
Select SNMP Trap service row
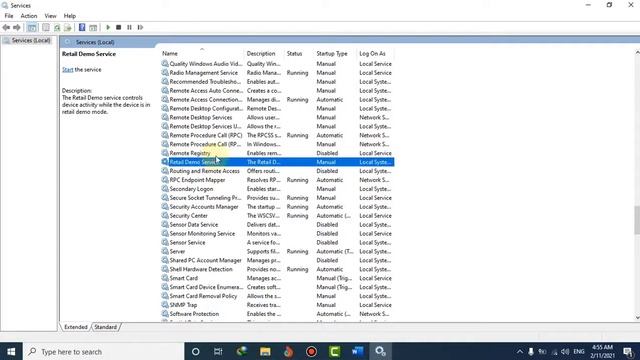[x=278, y=305]
